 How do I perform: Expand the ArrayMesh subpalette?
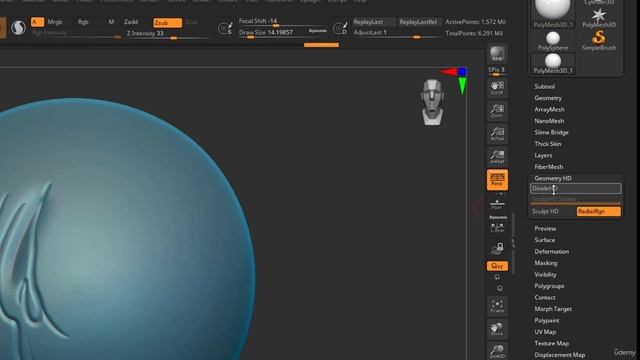549,109
